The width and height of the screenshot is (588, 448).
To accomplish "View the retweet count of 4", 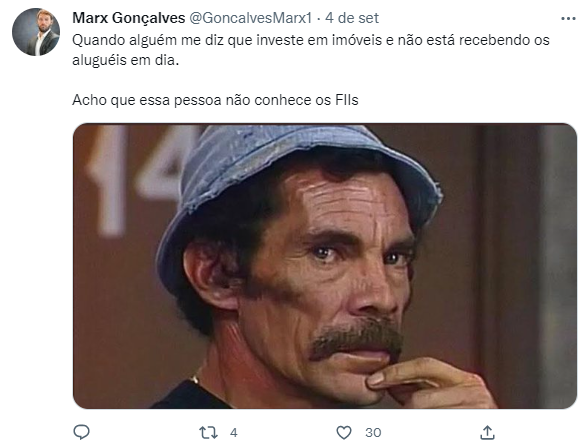I will pos(234,433).
